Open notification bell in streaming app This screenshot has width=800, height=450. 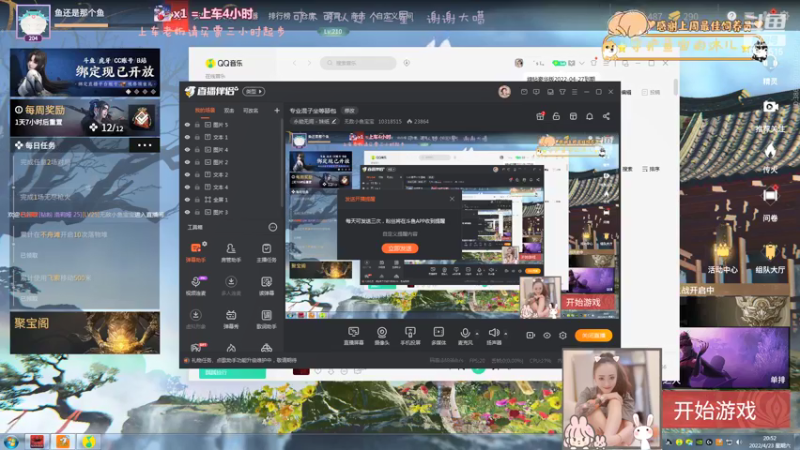[589, 116]
